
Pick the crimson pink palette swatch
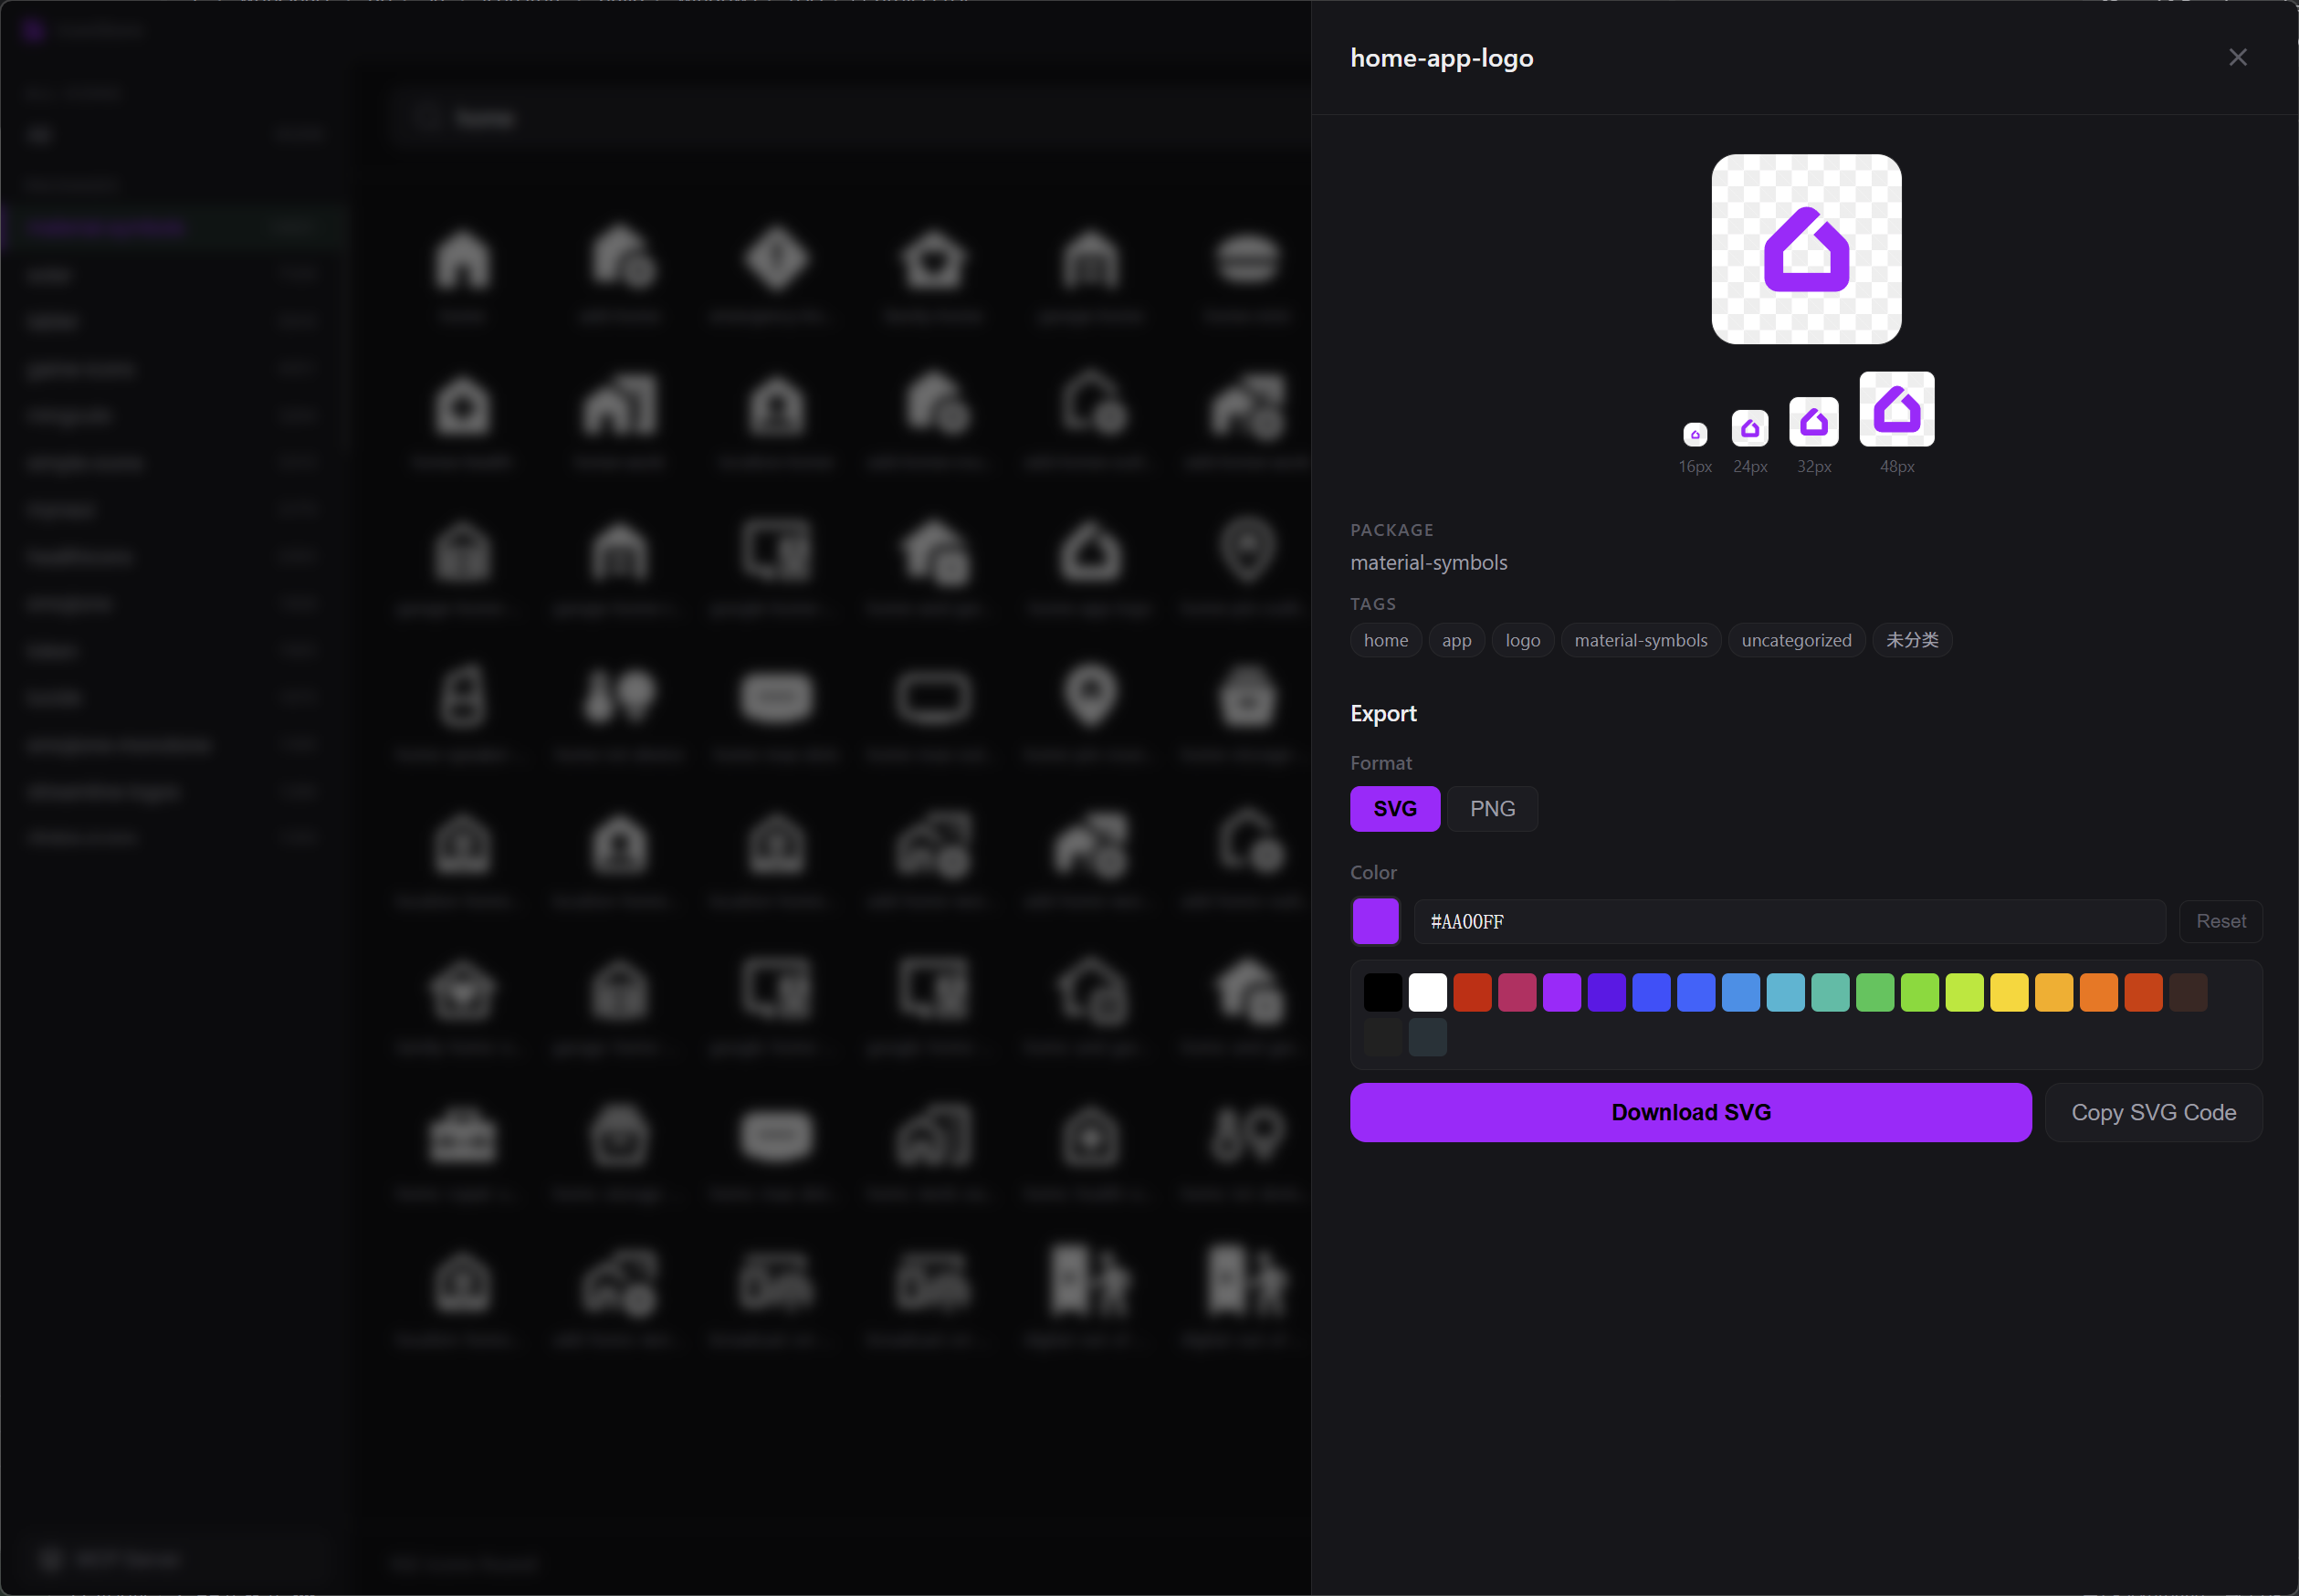click(1516, 992)
